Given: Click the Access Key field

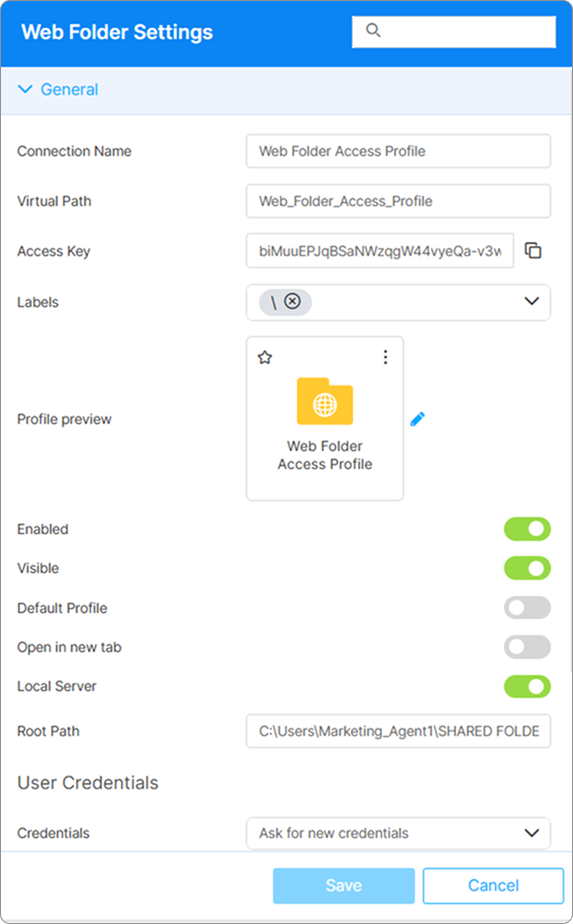Looking at the screenshot, I should point(380,251).
